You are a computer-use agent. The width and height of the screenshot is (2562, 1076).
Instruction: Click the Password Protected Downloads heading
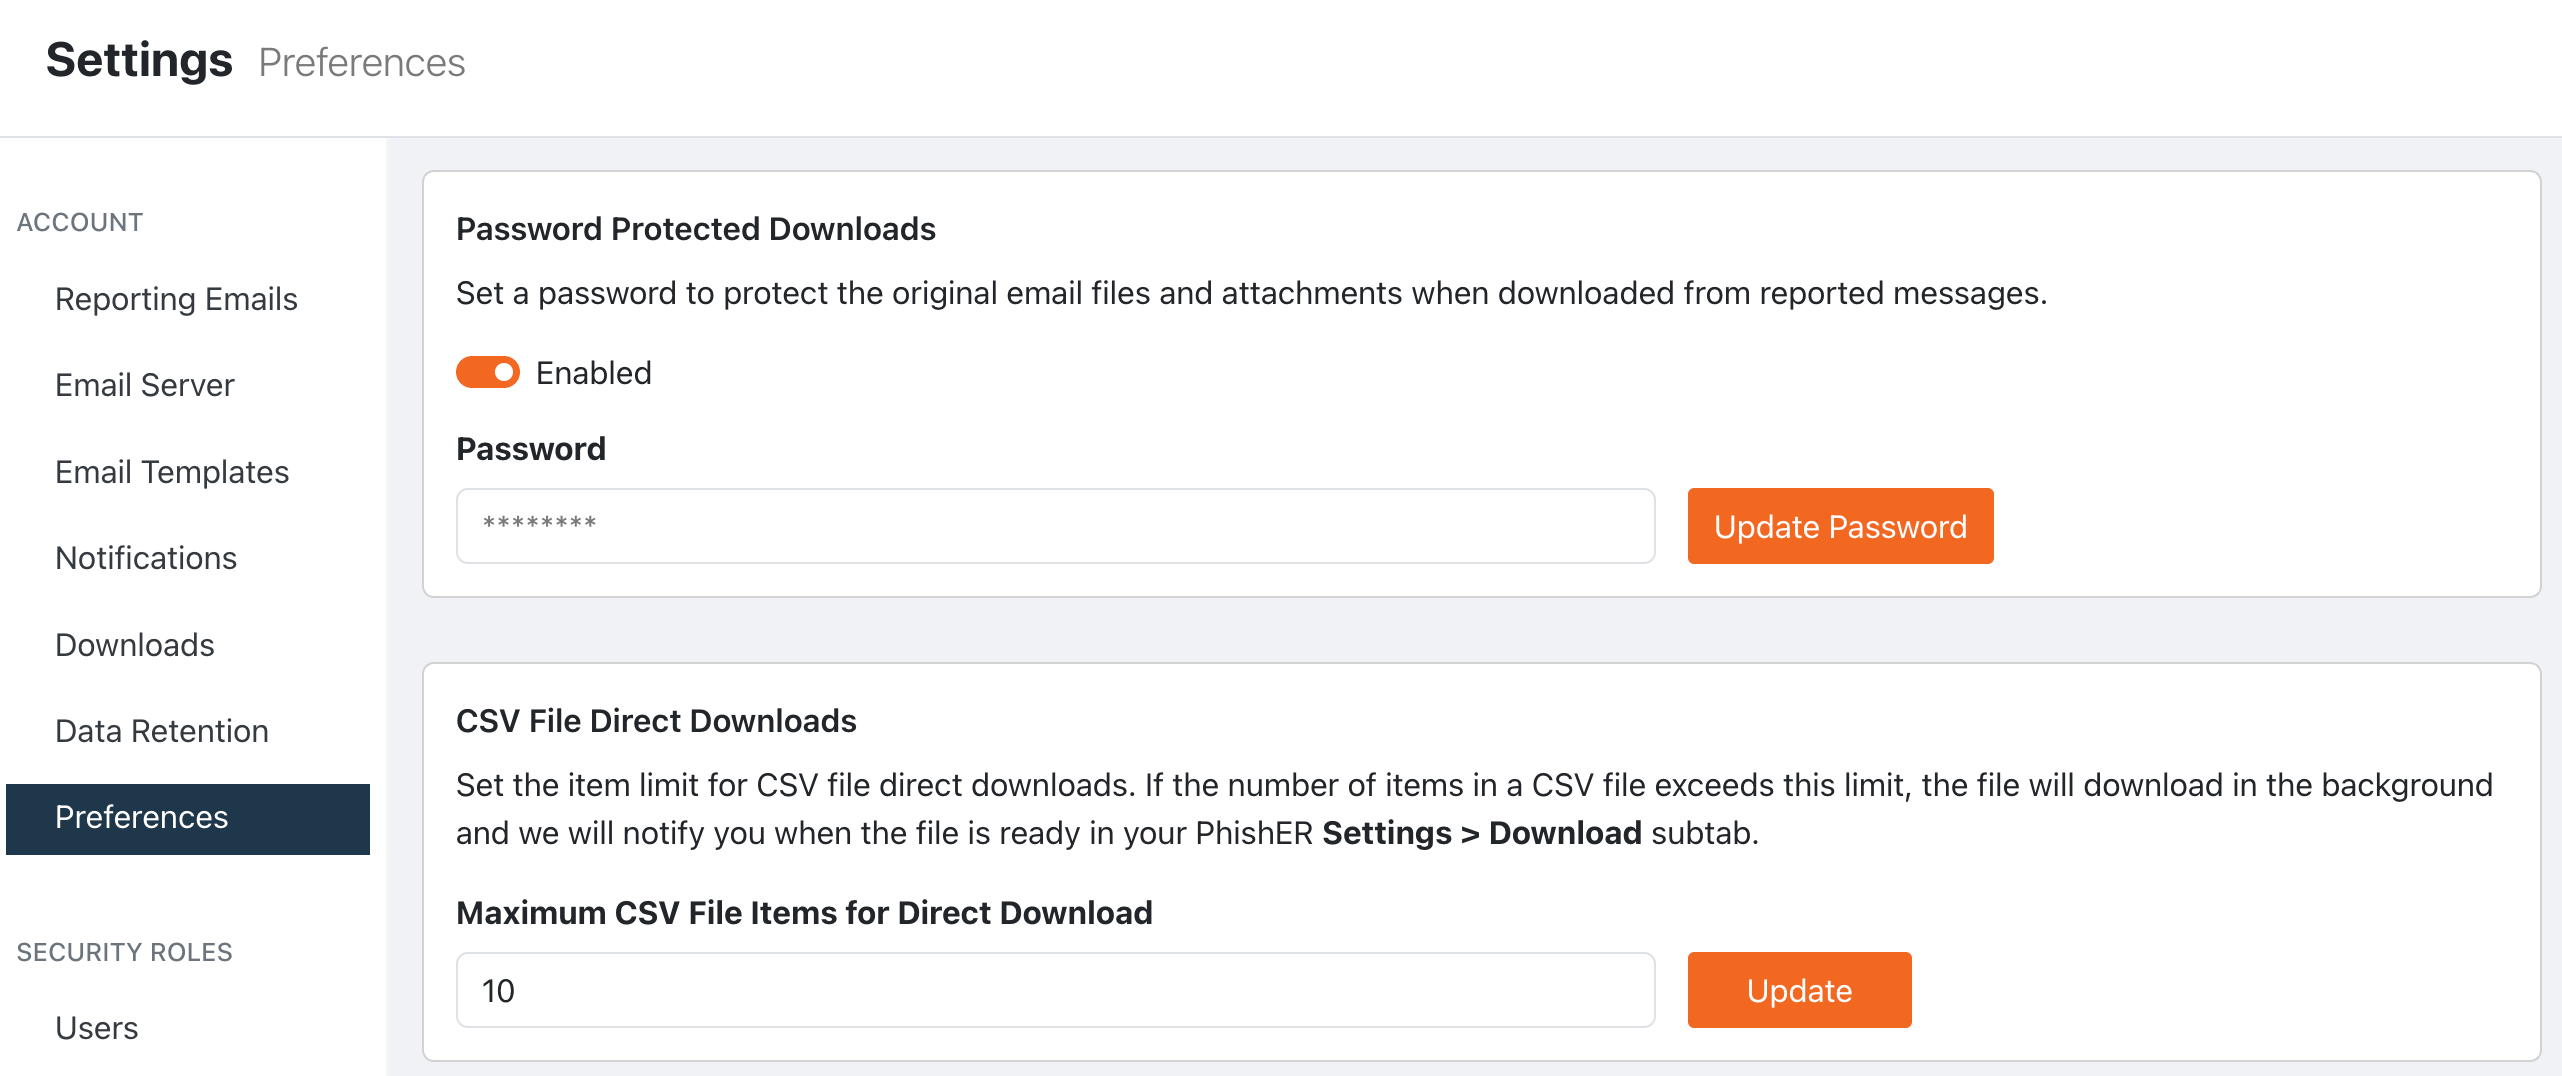point(696,228)
